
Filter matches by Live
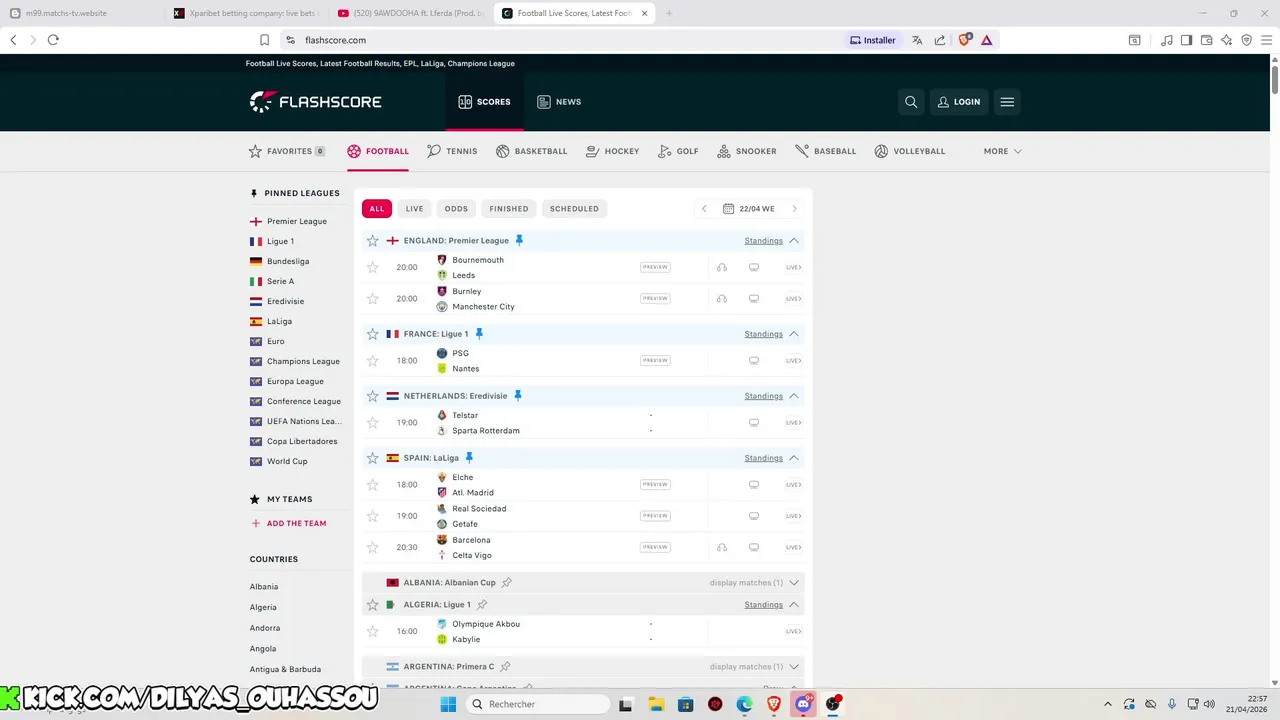414,209
